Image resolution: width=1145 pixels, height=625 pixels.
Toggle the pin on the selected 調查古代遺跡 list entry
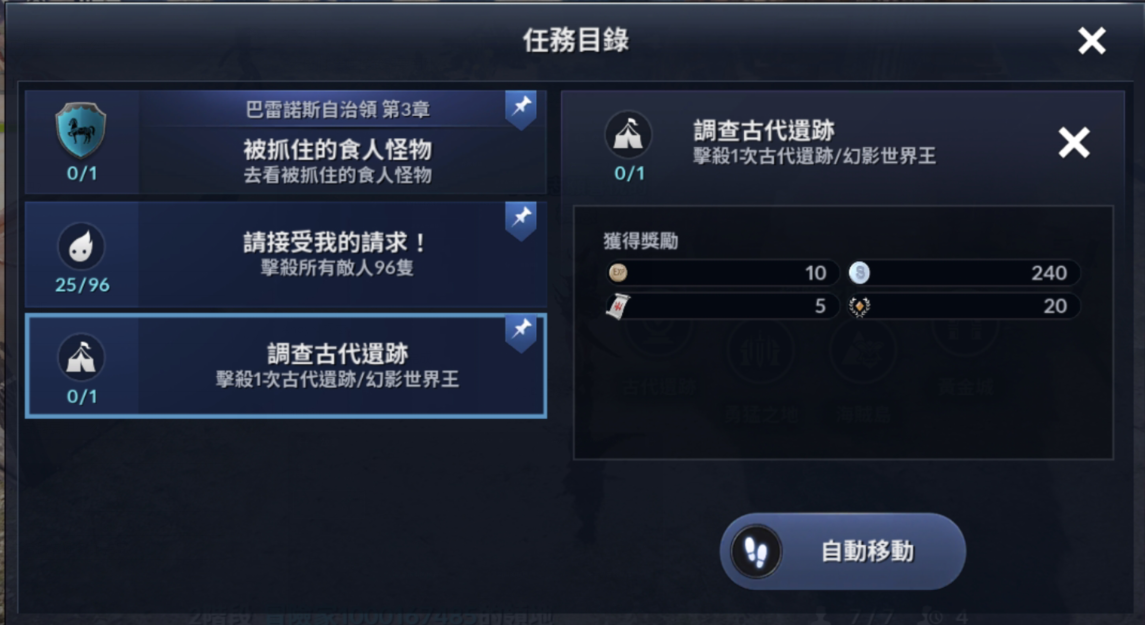coord(521,331)
